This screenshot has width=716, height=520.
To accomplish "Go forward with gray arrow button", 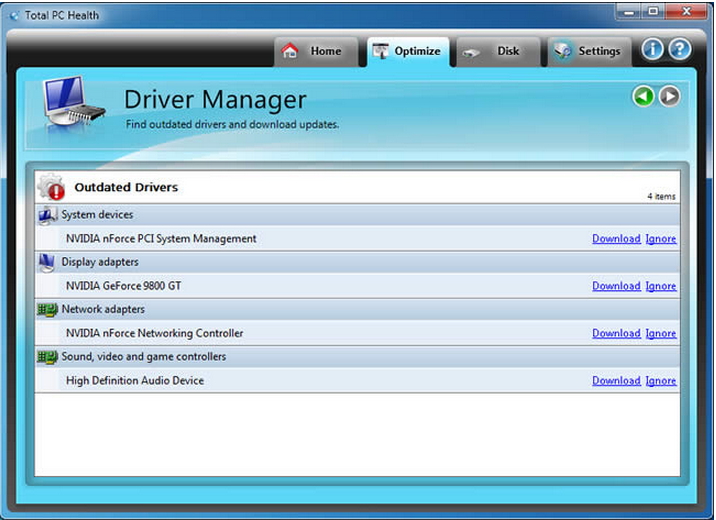I will tap(670, 96).
